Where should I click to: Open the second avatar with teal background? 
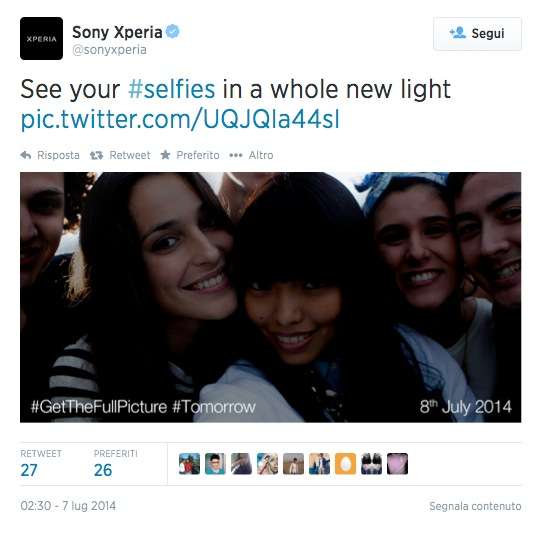(x=215, y=464)
